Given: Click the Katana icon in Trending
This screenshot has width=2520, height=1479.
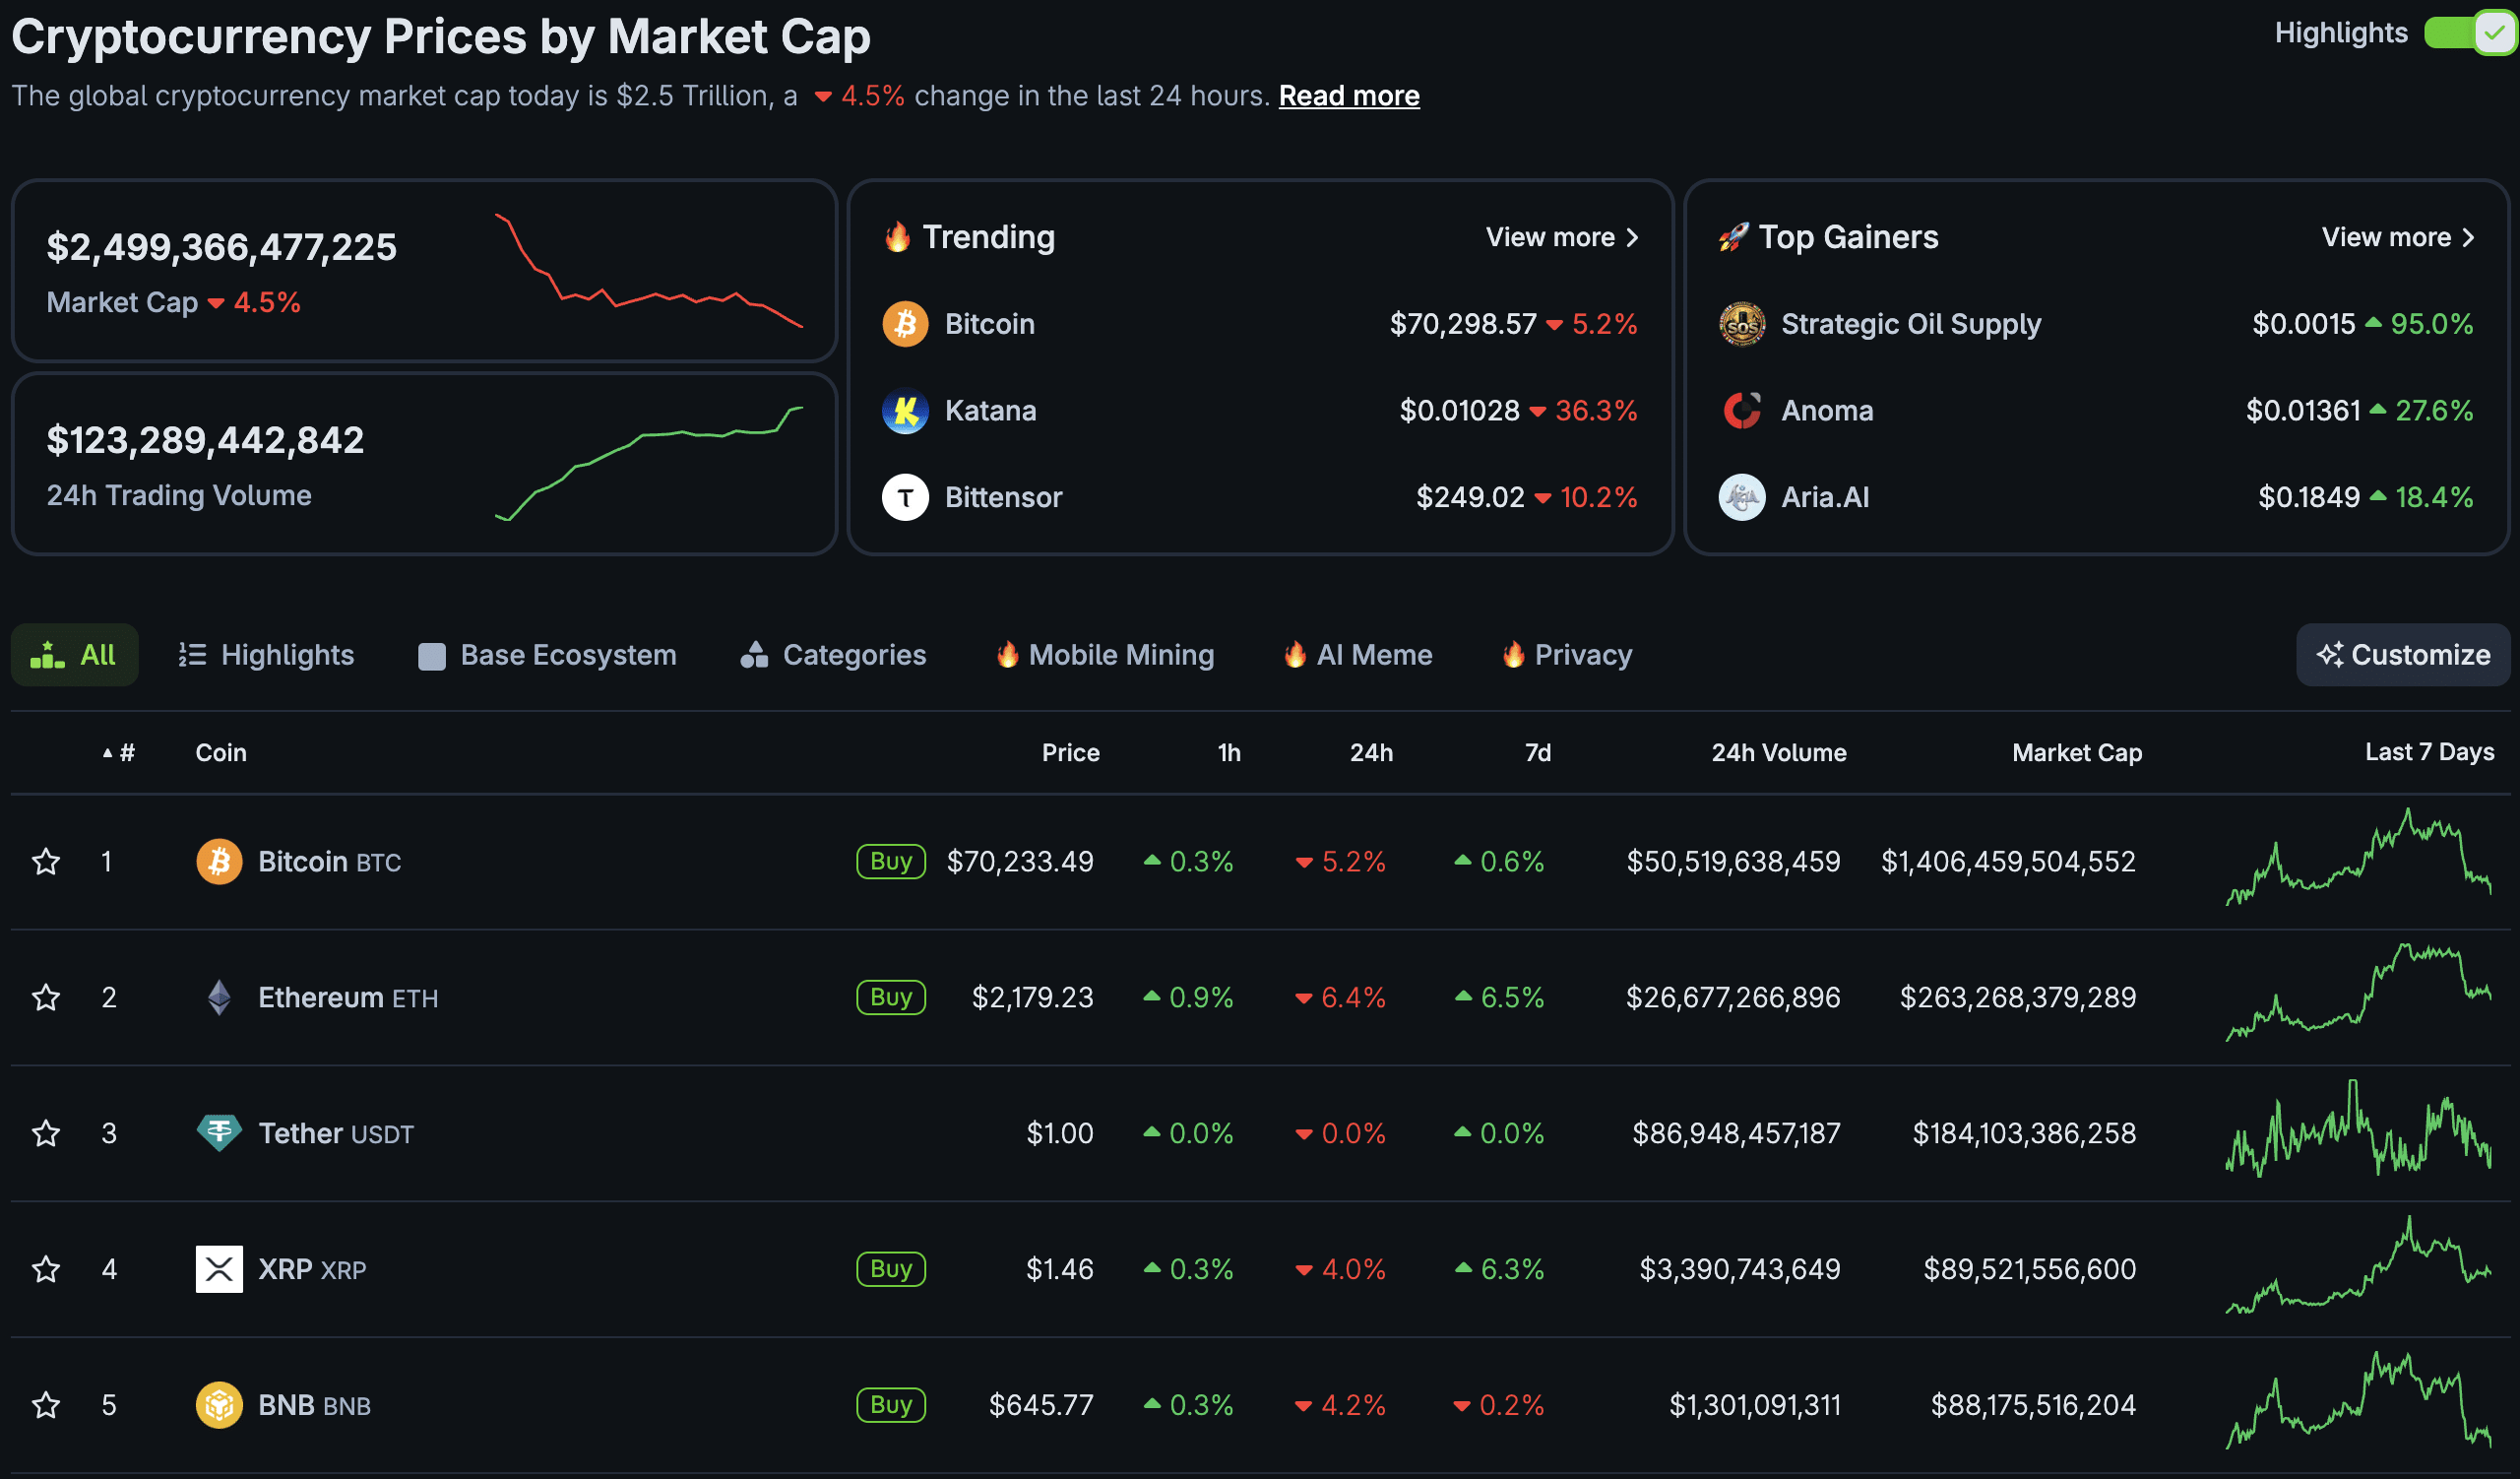Looking at the screenshot, I should tap(904, 410).
